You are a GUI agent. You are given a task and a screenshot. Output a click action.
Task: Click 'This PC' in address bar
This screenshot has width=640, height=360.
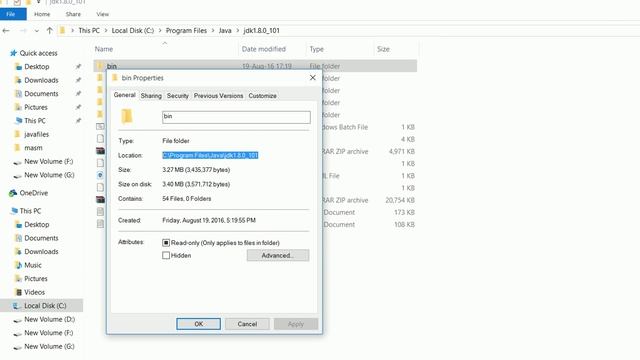click(89, 31)
